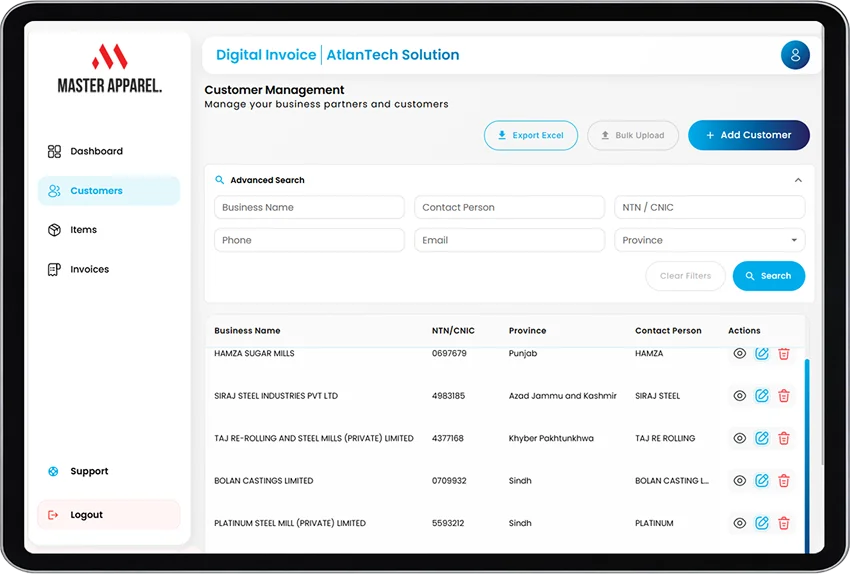Edit the BOLAN CASTINGS LIMITED record

click(762, 480)
